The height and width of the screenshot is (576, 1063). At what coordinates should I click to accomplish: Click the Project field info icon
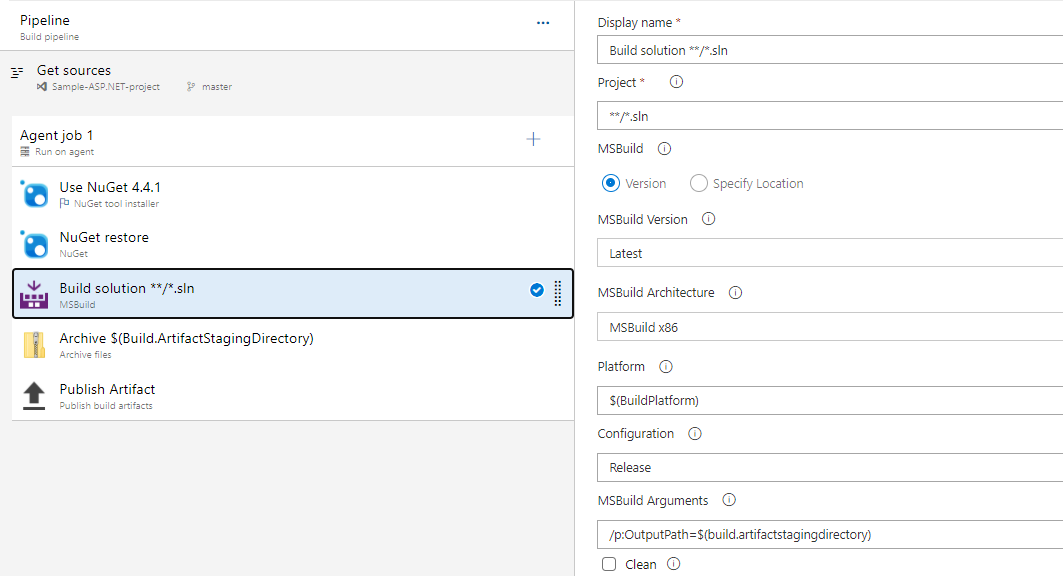pyautogui.click(x=676, y=82)
